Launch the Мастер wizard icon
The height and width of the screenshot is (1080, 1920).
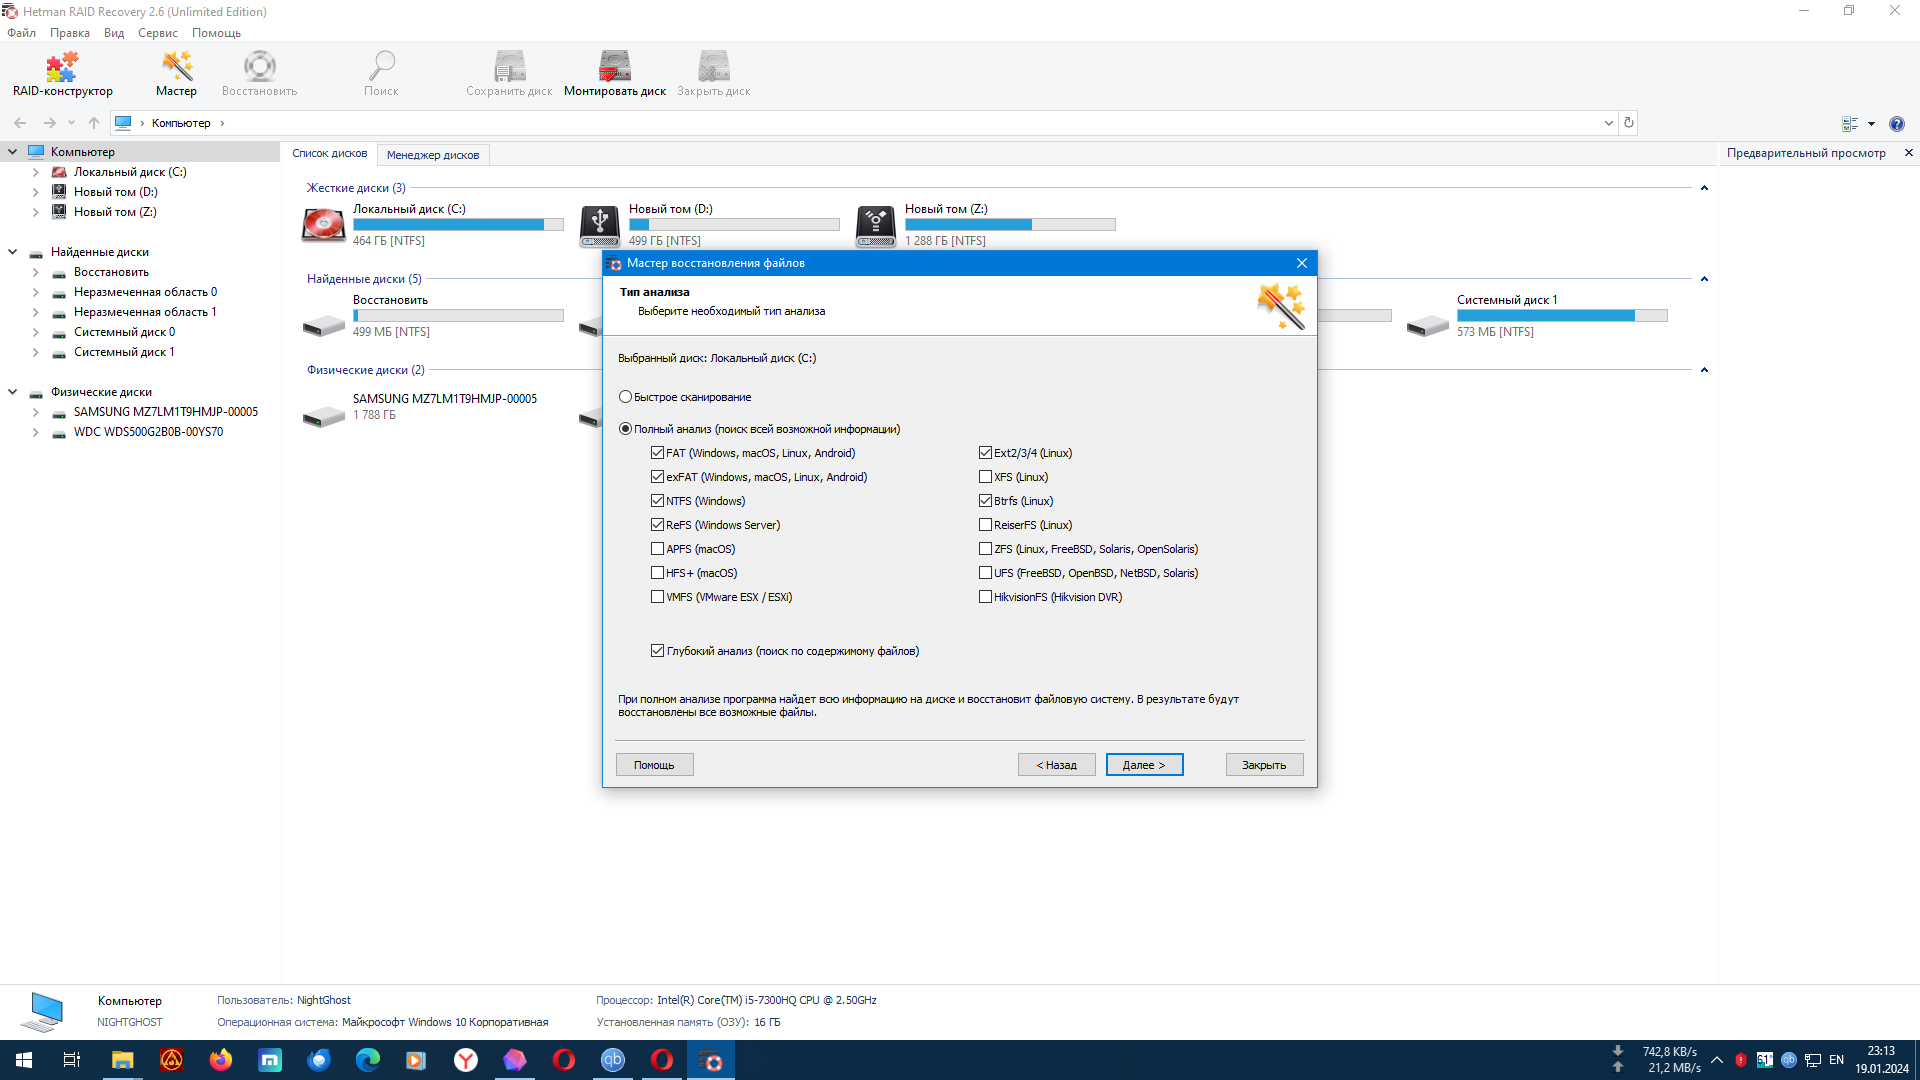pyautogui.click(x=177, y=73)
